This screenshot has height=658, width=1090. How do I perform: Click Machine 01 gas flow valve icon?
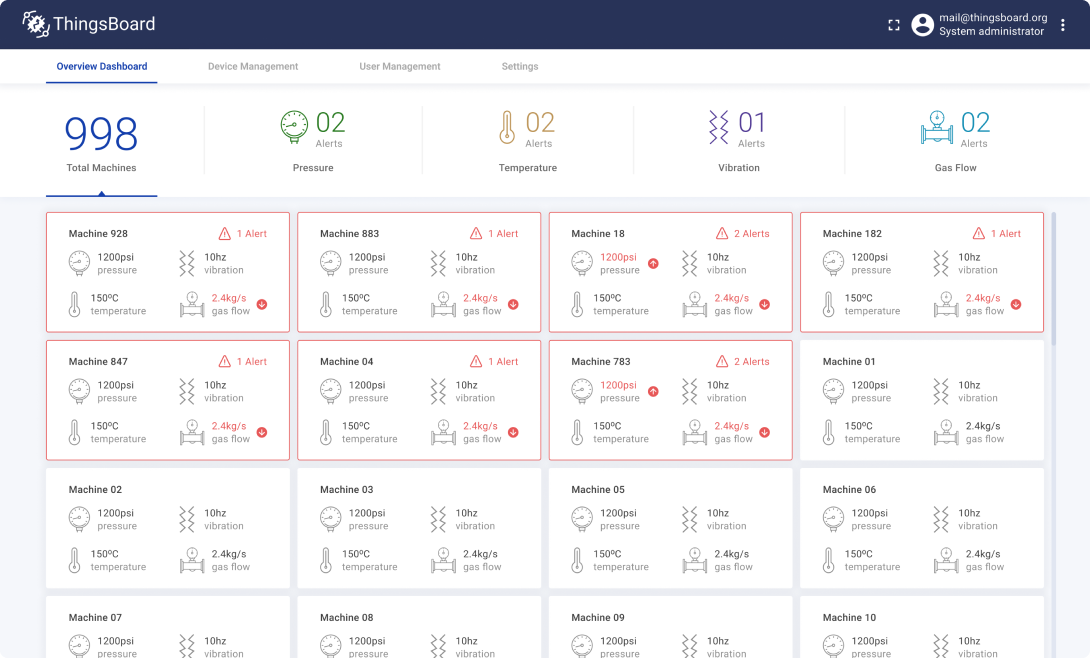point(946,432)
